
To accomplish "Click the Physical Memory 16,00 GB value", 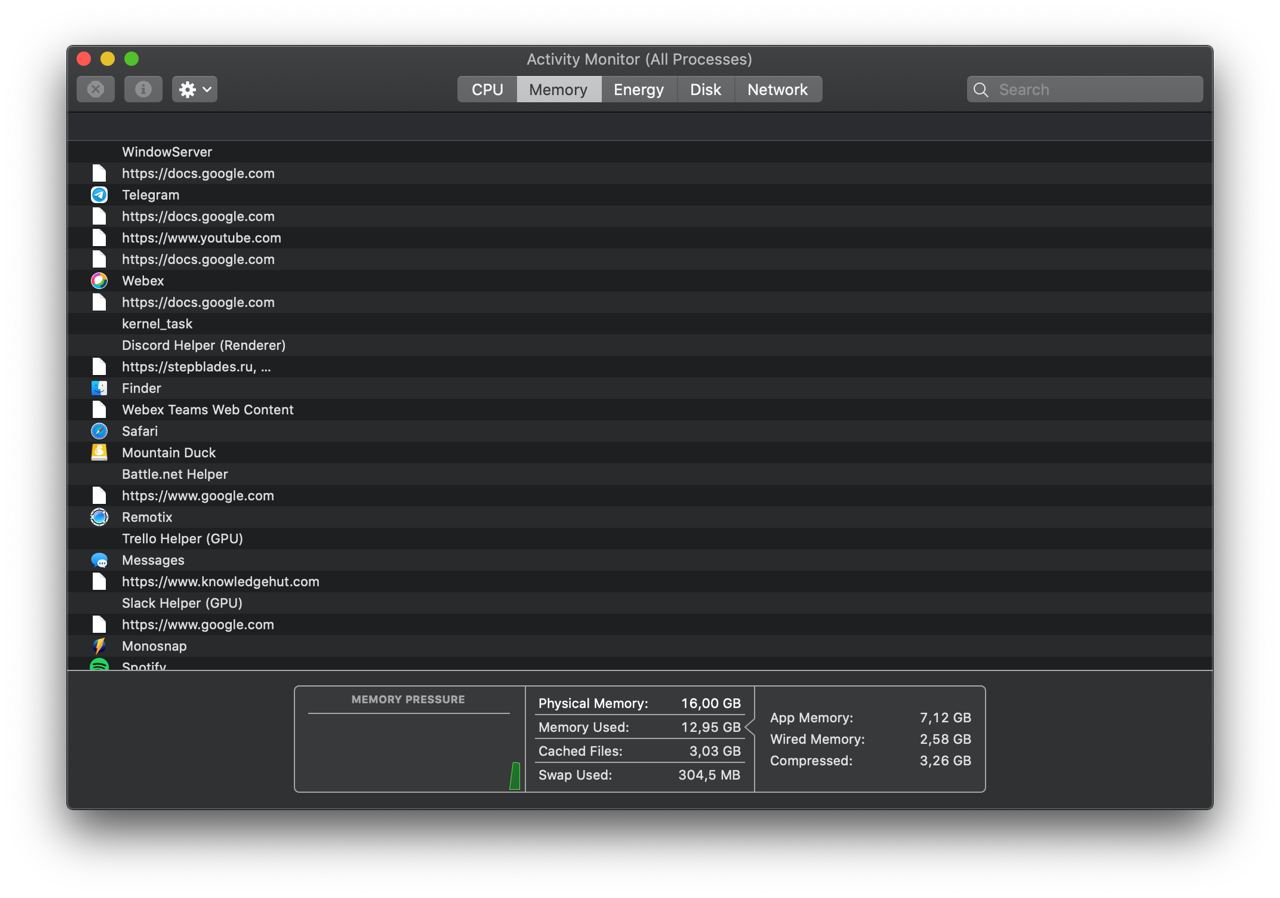I will 711,703.
